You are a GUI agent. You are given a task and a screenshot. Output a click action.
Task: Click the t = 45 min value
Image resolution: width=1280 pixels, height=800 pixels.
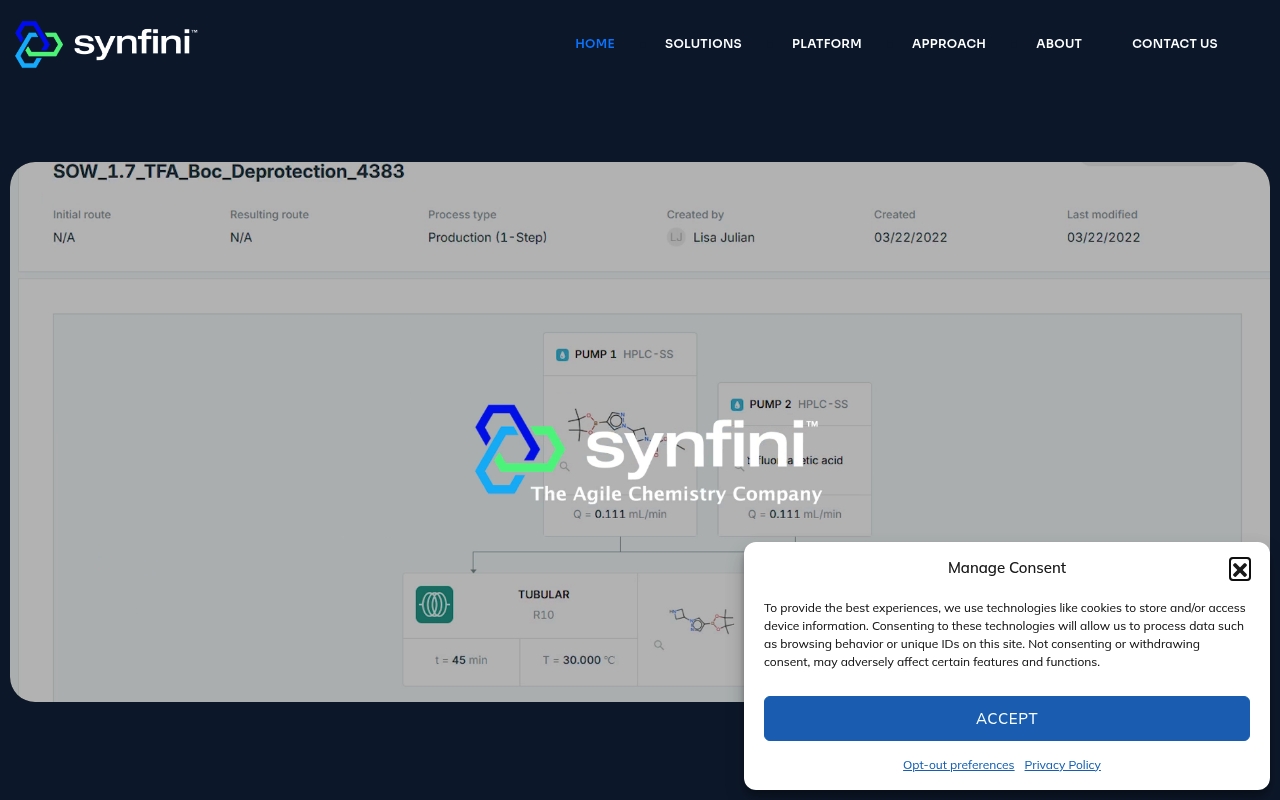(x=461, y=660)
